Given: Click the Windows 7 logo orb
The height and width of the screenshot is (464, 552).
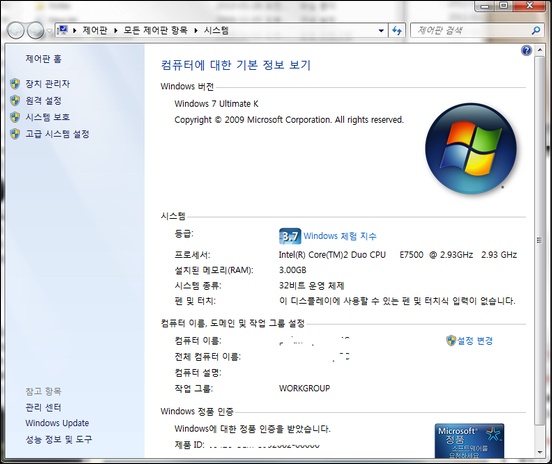Looking at the screenshot, I should [x=471, y=149].
